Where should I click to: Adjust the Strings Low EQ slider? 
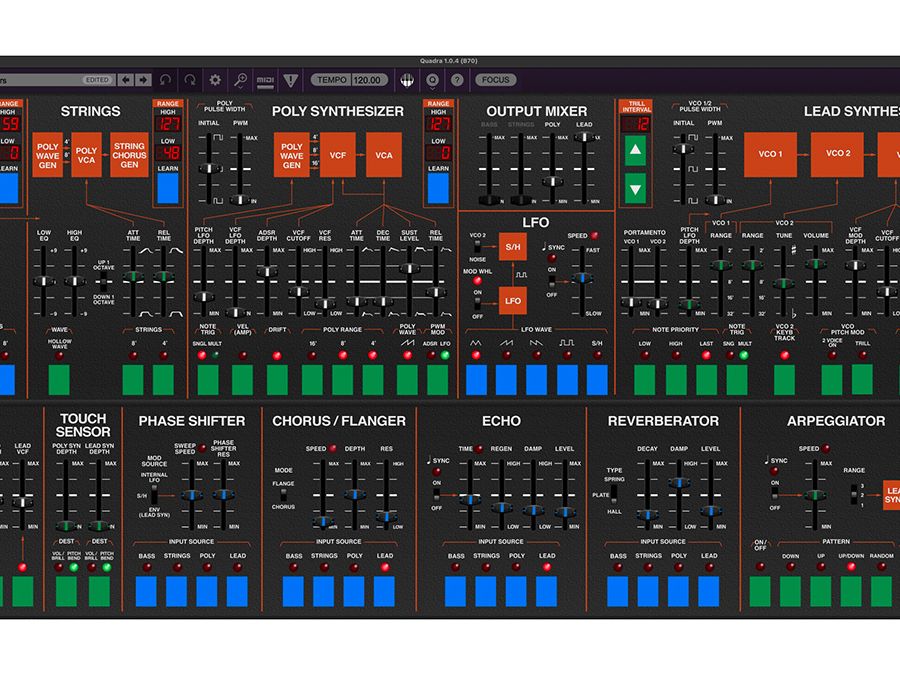[x=44, y=281]
